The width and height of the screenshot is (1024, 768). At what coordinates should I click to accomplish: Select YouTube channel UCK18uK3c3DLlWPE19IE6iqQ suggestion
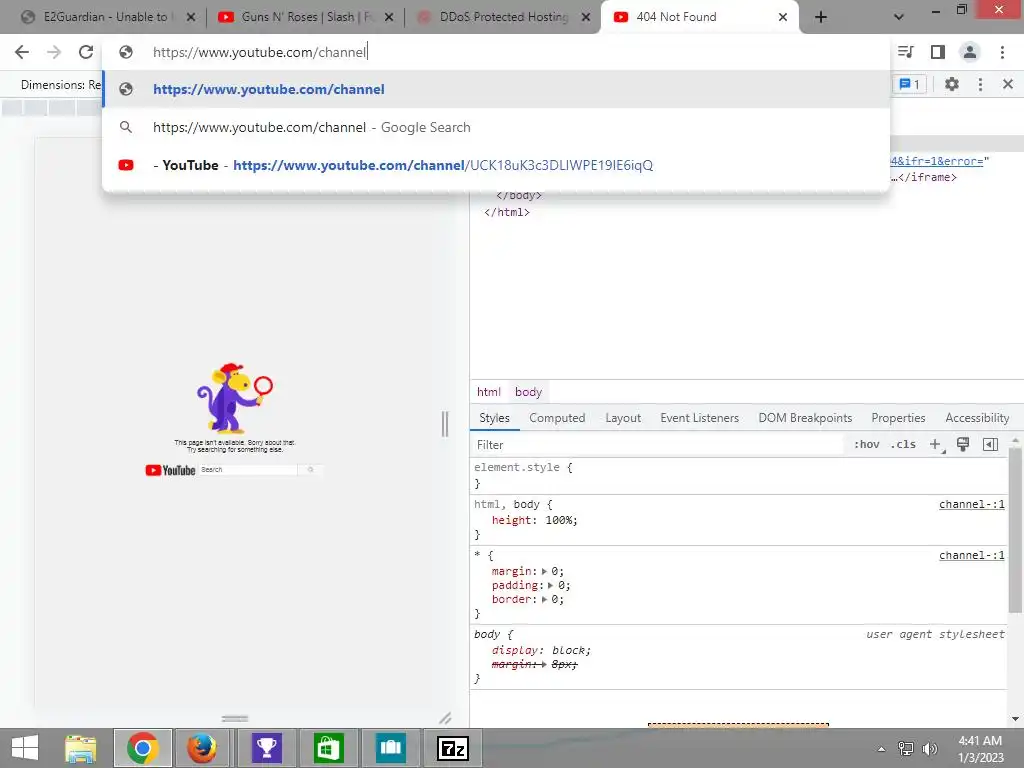[x=496, y=165]
